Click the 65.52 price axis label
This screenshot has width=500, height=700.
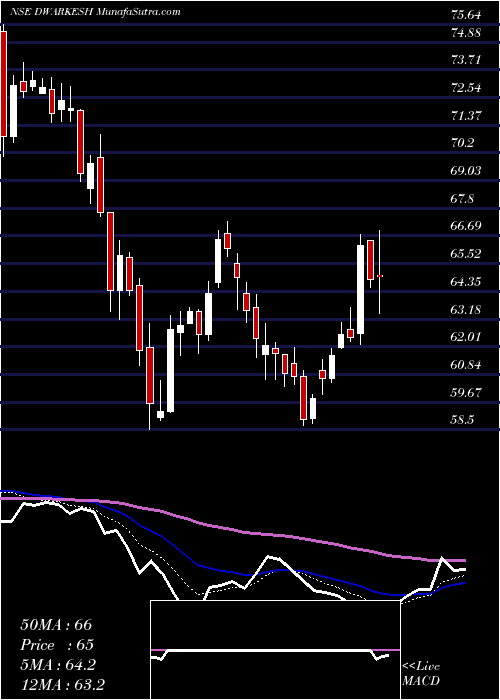coord(466,254)
